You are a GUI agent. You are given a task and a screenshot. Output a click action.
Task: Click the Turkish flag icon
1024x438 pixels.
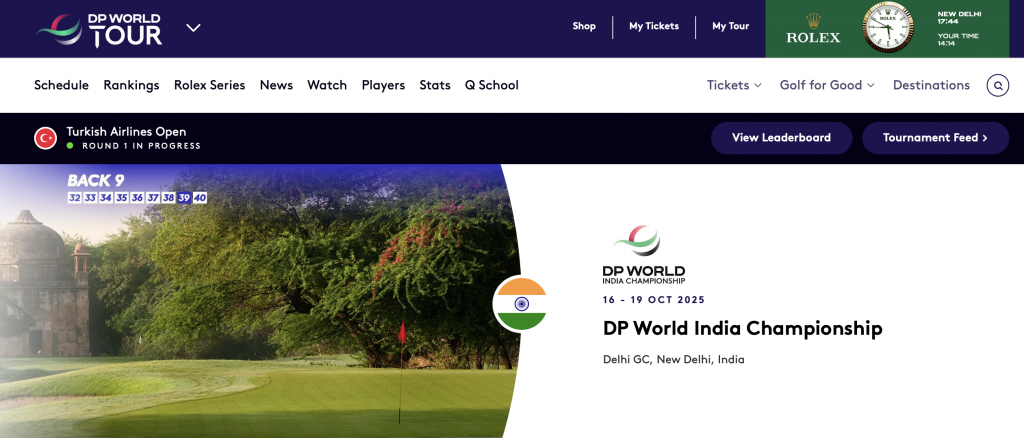pos(46,138)
